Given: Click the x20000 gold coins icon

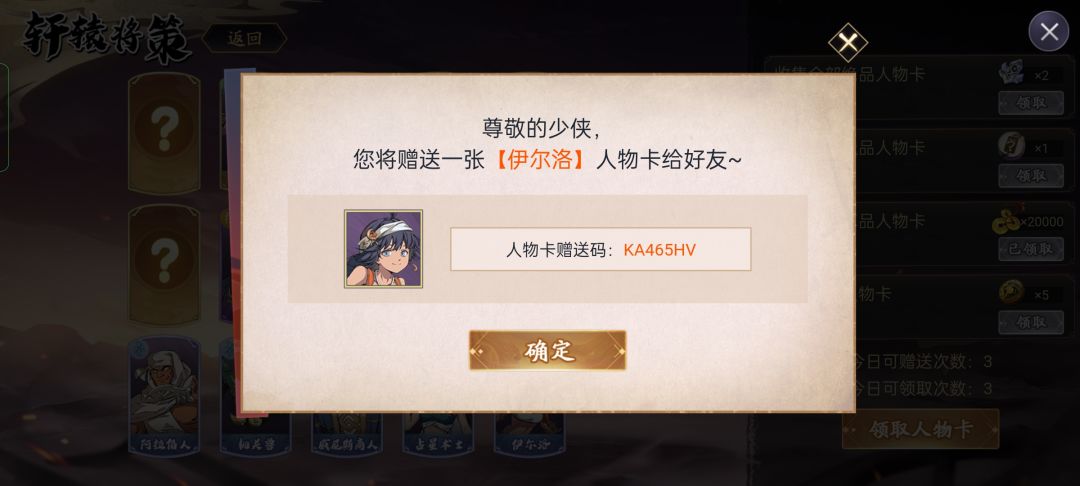Looking at the screenshot, I should (1006, 222).
